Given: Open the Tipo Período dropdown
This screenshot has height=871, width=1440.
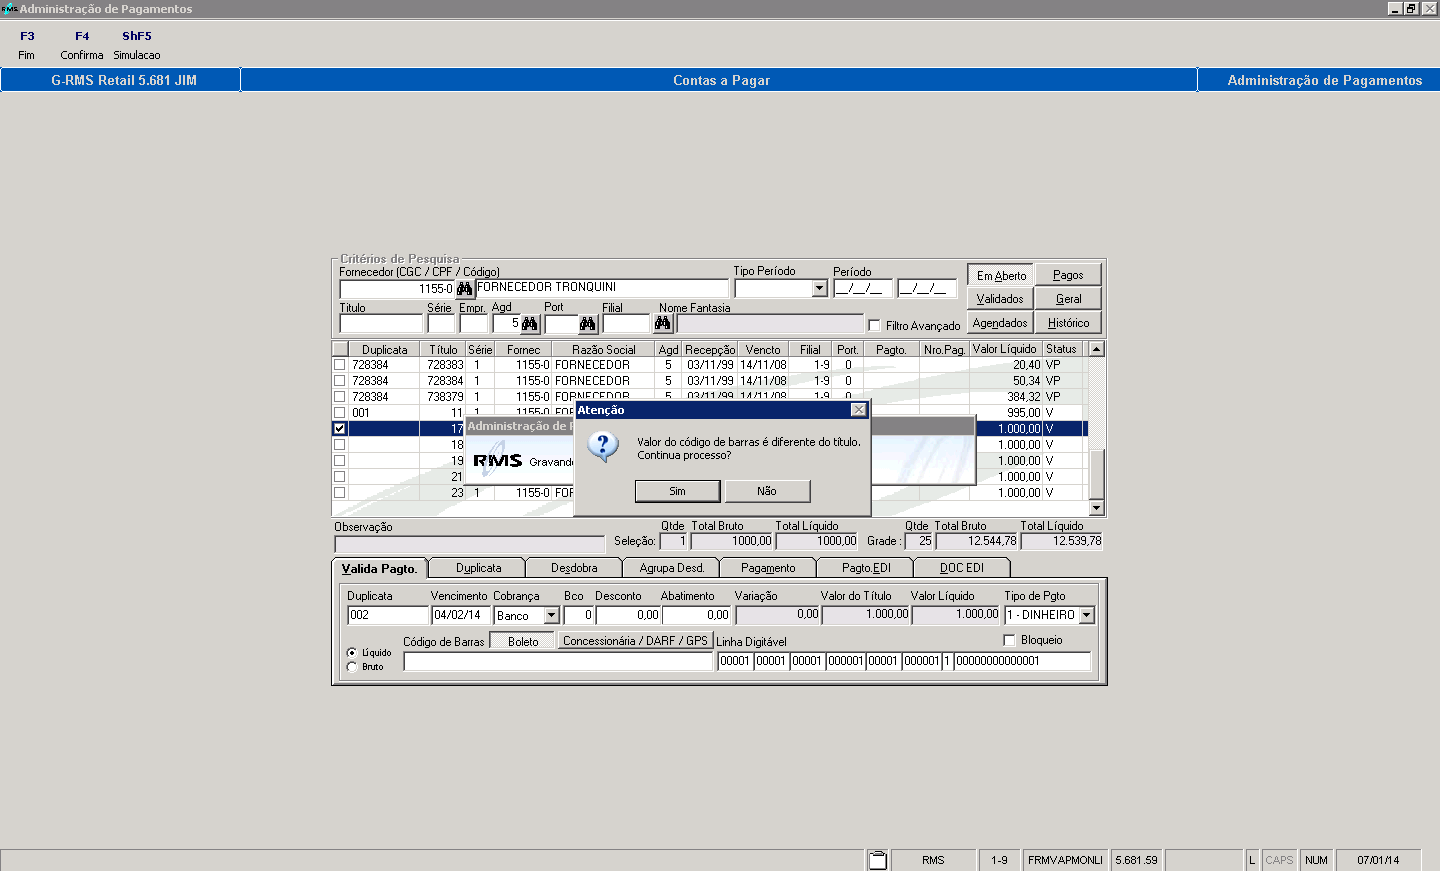Looking at the screenshot, I should pos(819,289).
